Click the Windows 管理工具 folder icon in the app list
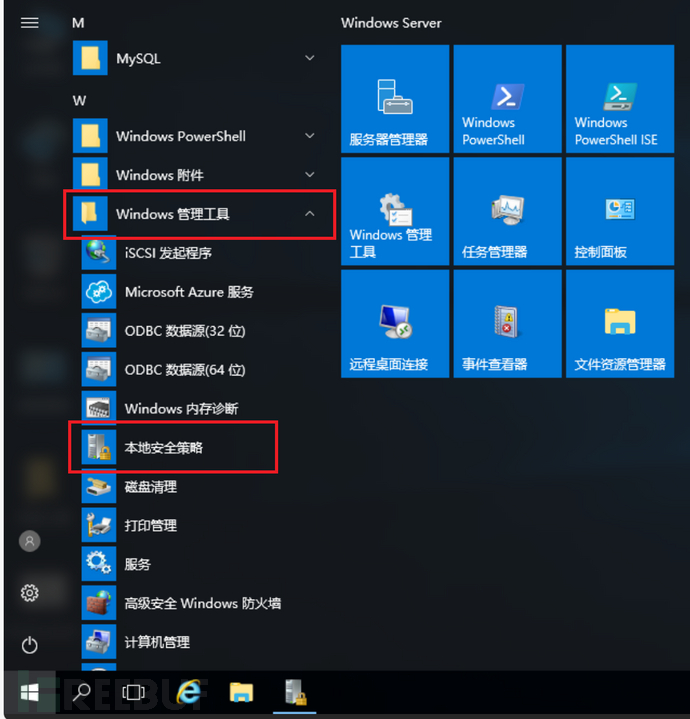 coord(90,214)
